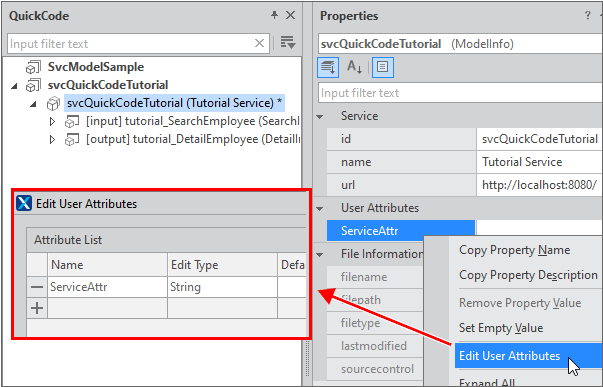Collapse the svcQuickCodeTutorial root node
The width and height of the screenshot is (603, 387).
15,85
